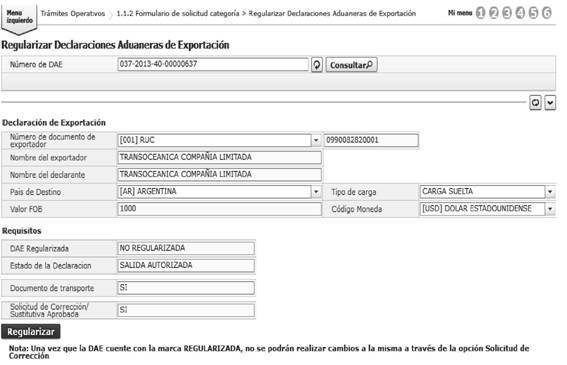Select Mi menu shortcut number 6

(x=547, y=13)
